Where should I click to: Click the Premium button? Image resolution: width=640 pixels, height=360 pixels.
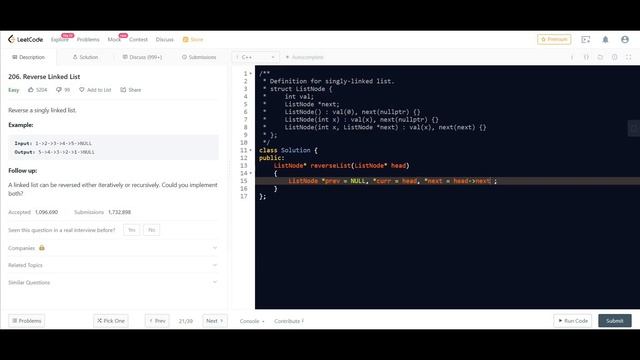point(554,40)
